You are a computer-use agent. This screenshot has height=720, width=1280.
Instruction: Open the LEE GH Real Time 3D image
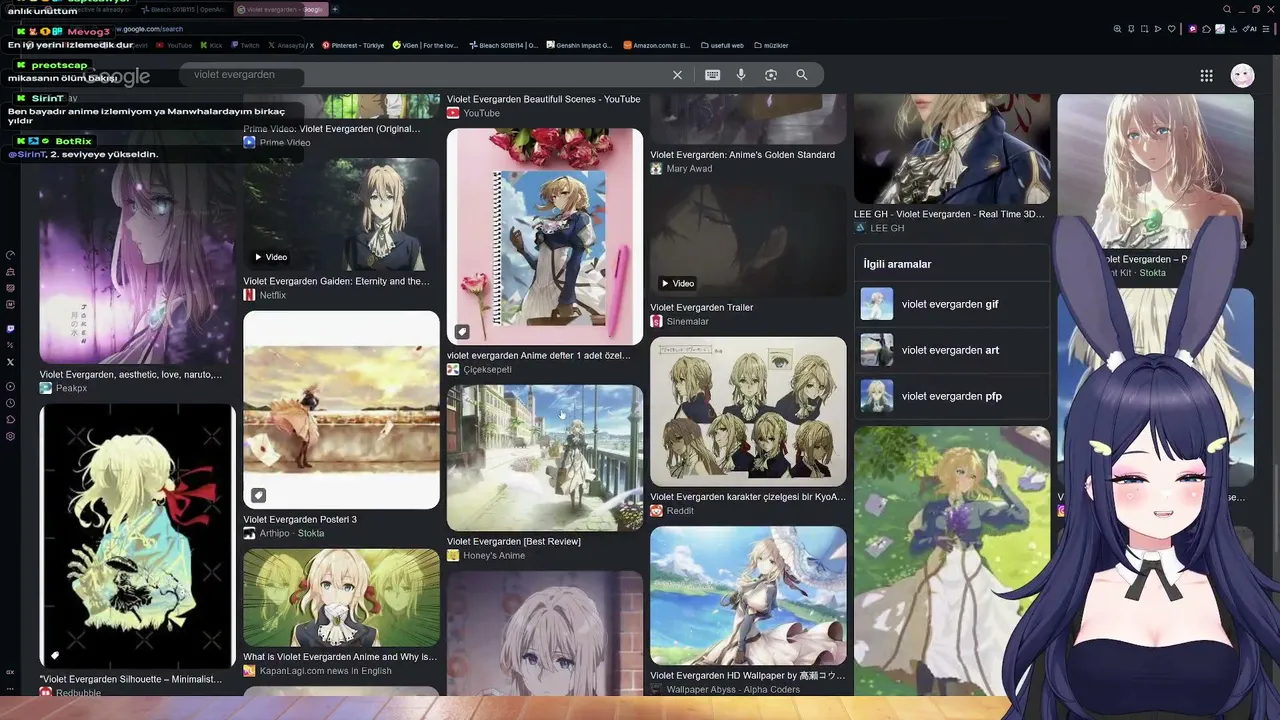[x=952, y=149]
